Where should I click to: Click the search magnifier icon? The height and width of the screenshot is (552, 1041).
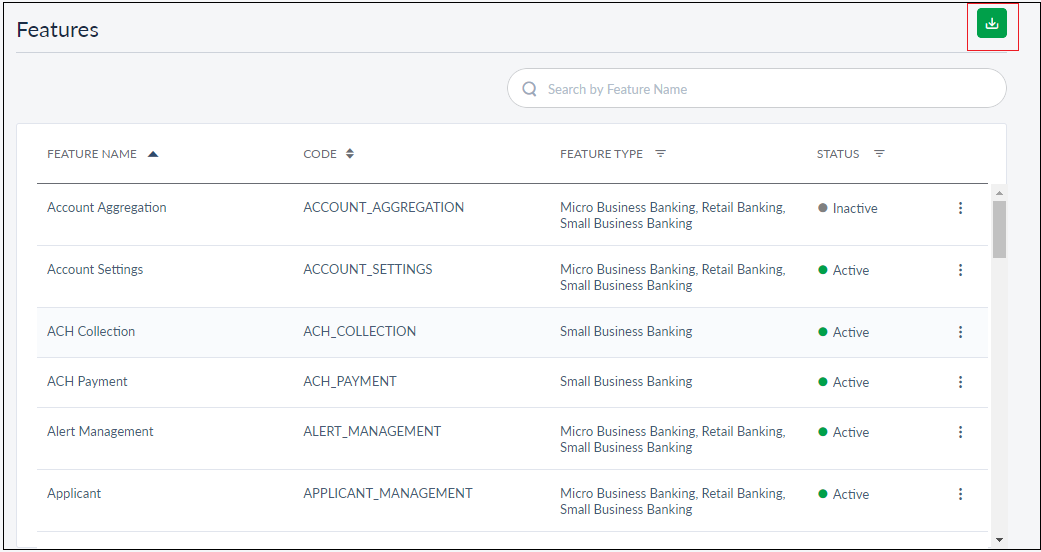[529, 89]
